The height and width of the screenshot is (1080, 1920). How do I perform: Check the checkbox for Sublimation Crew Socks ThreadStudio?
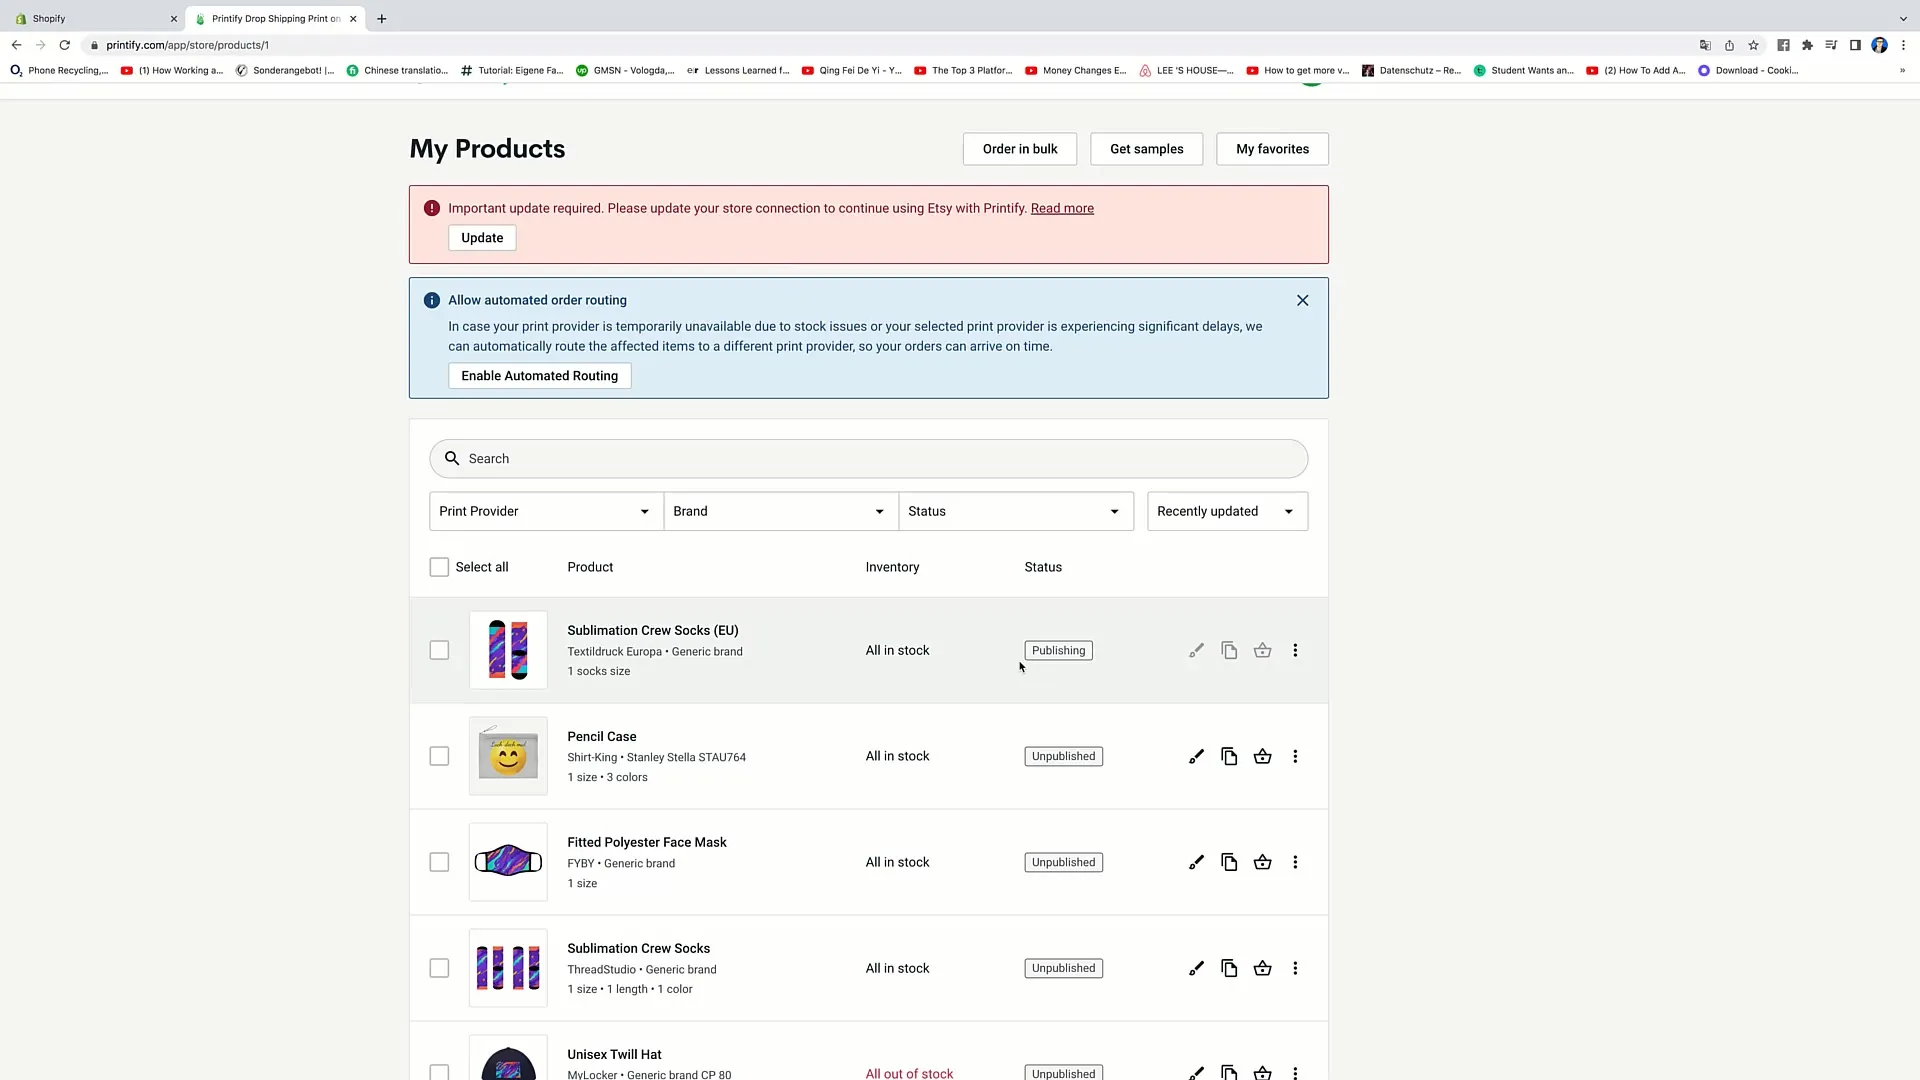click(x=439, y=968)
